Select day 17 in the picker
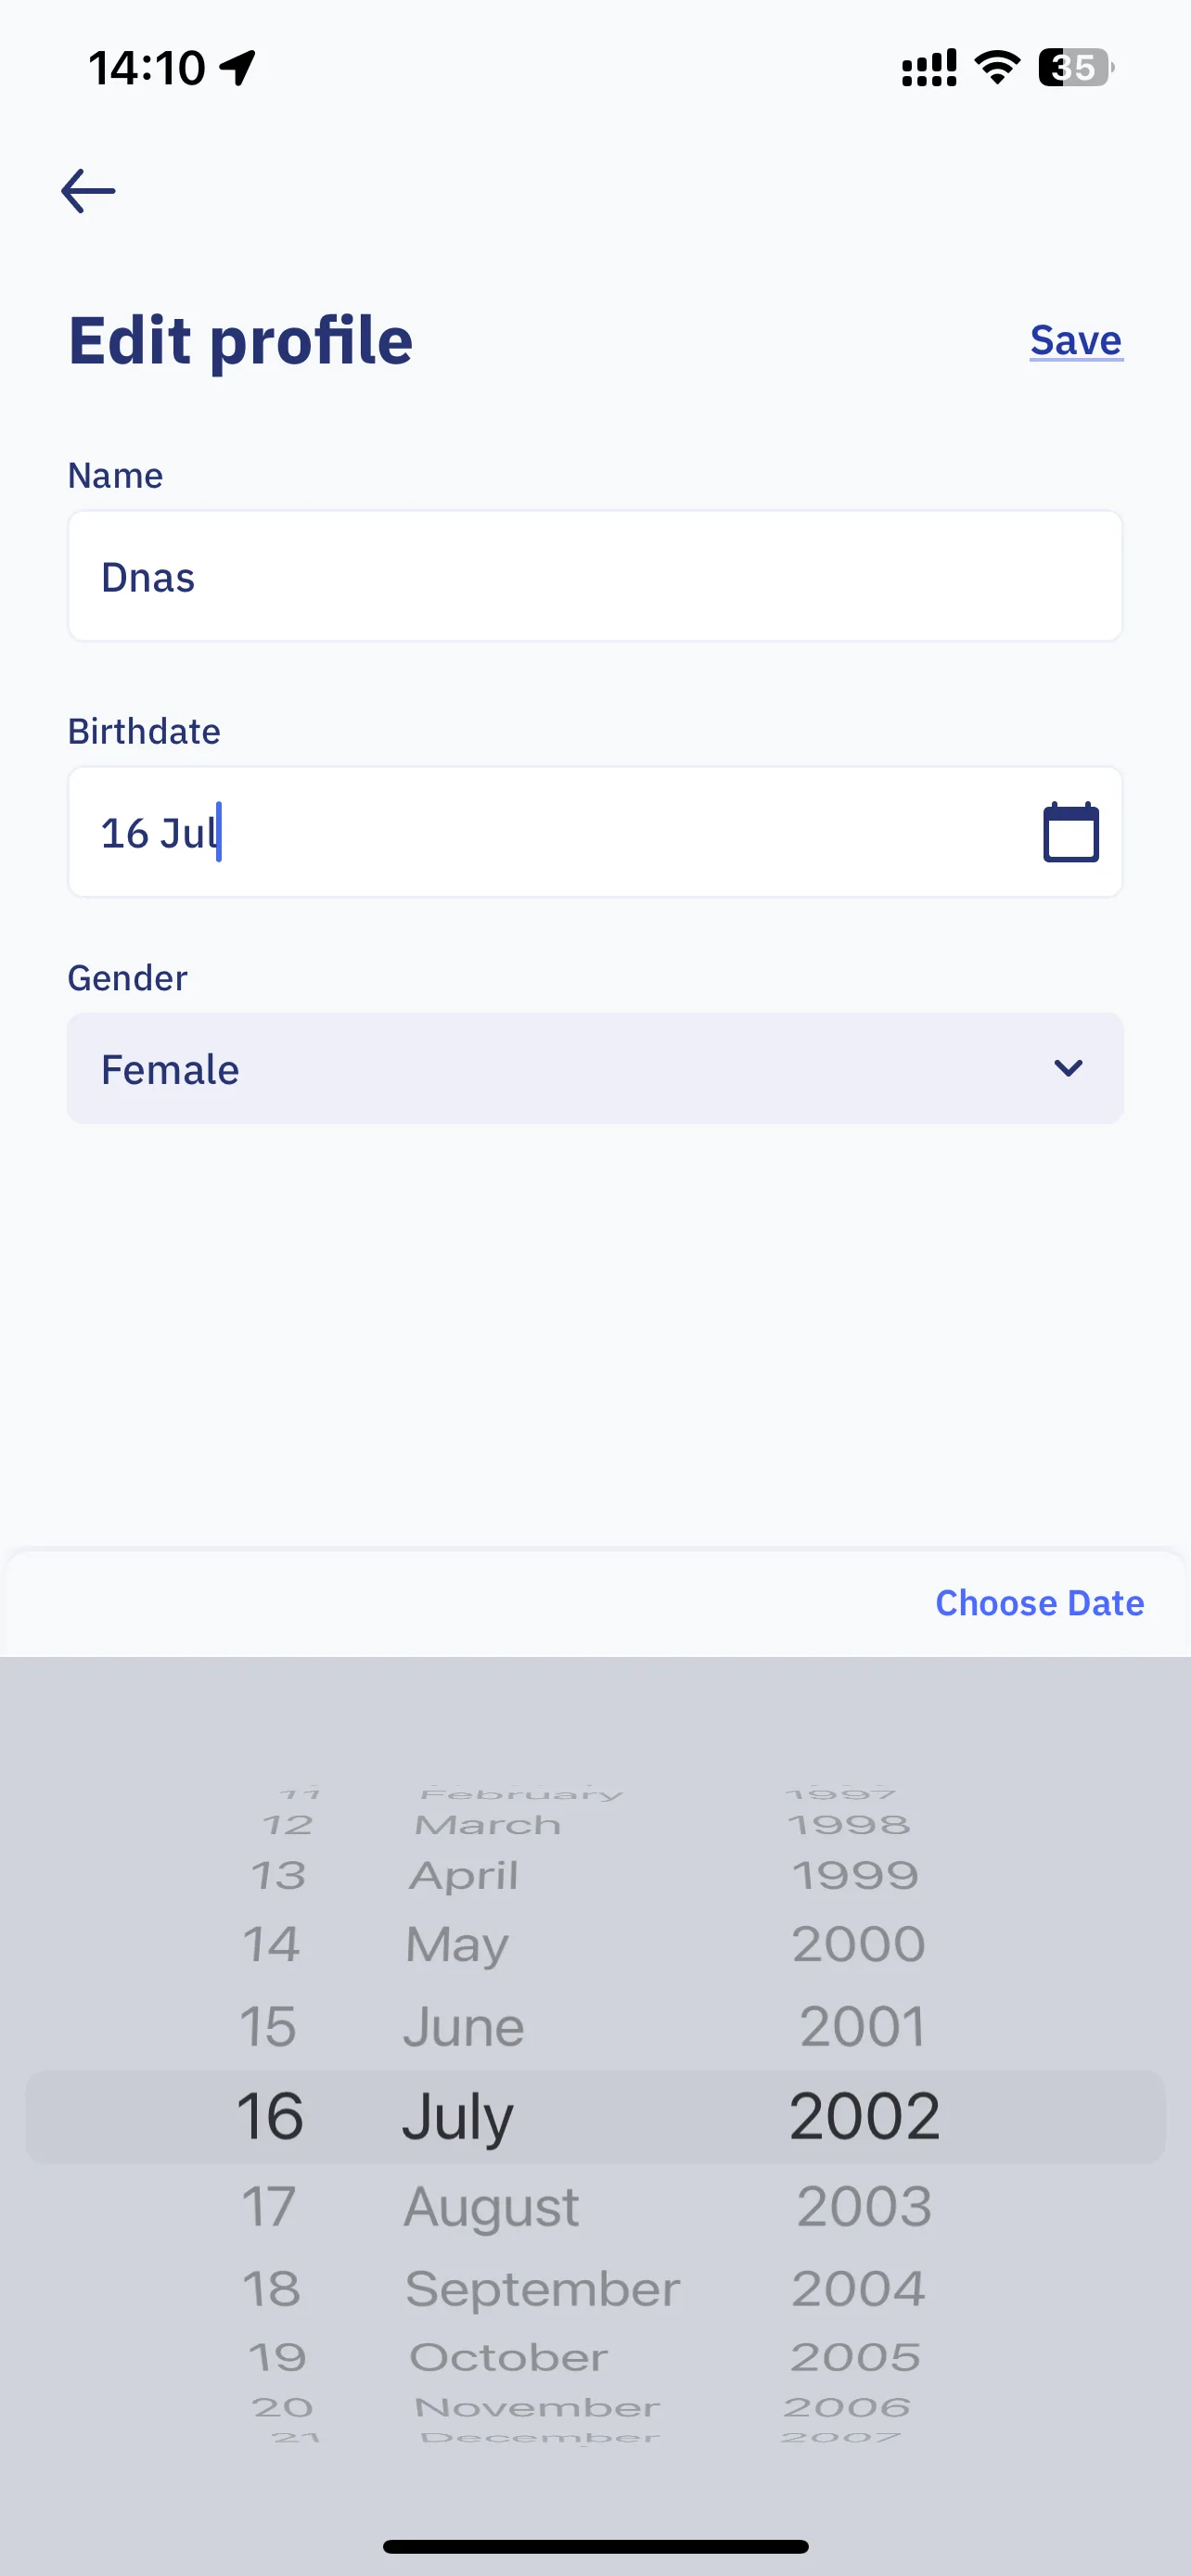 tap(269, 2206)
